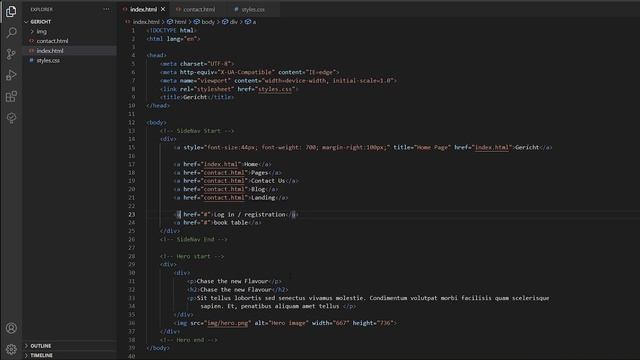The width and height of the screenshot is (640, 360).
Task: Close the index.html editor tab
Action: pos(163,9)
